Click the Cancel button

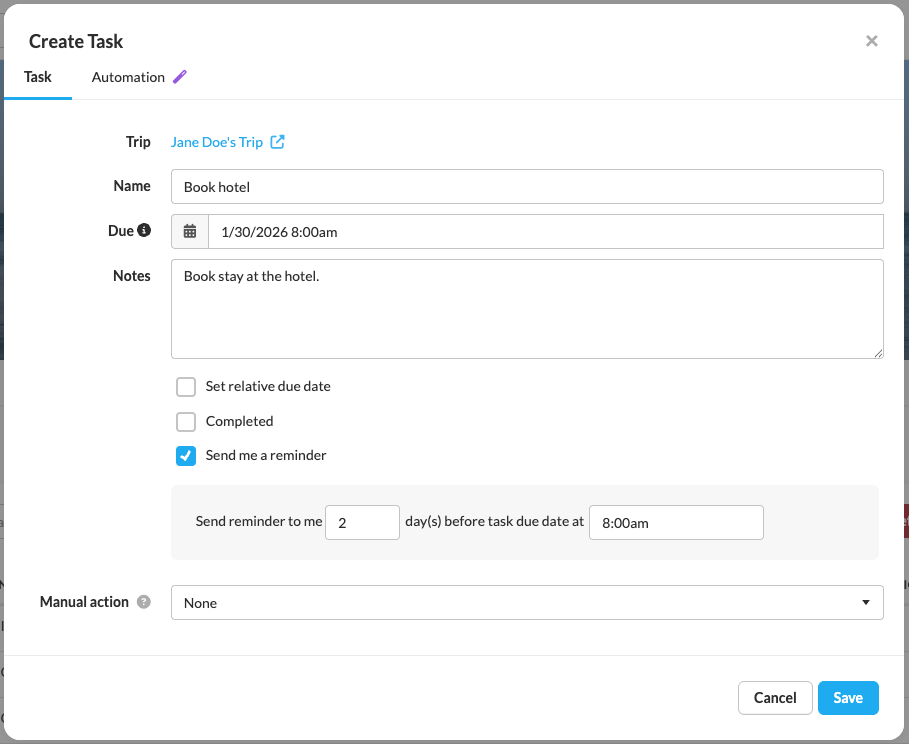775,698
